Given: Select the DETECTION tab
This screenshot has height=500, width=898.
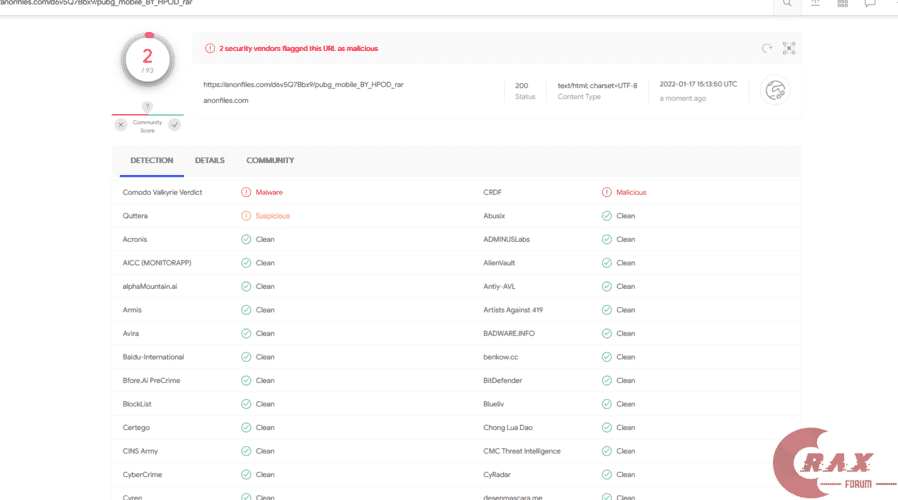Looking at the screenshot, I should click(x=152, y=160).
